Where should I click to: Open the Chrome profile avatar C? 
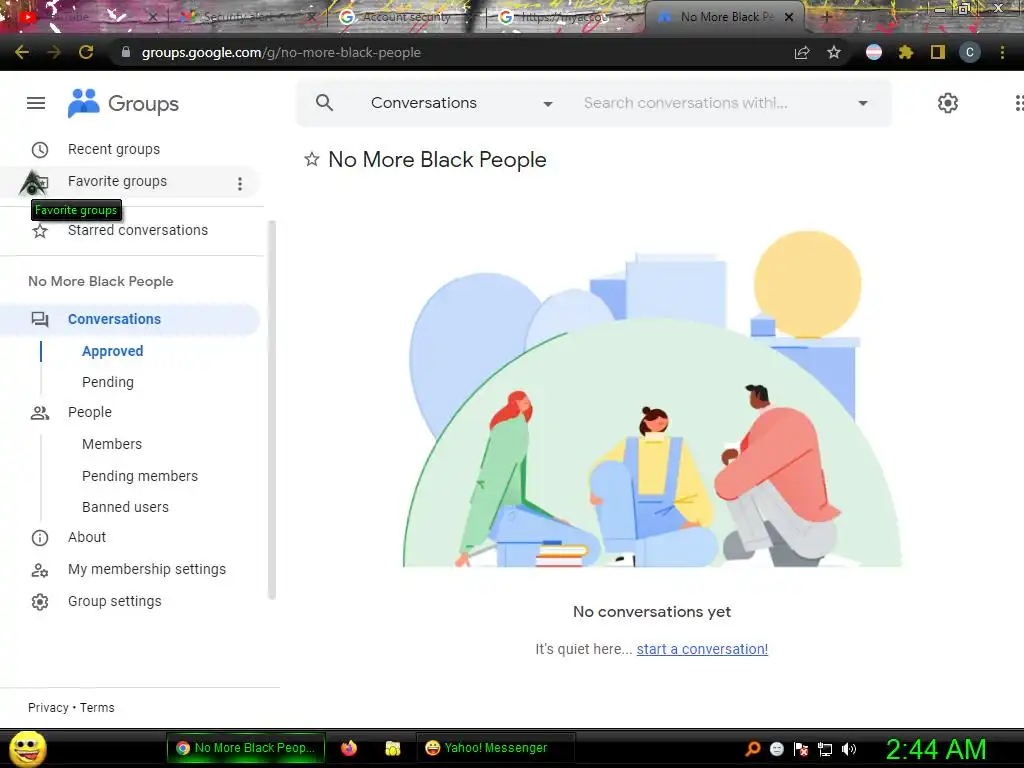970,52
